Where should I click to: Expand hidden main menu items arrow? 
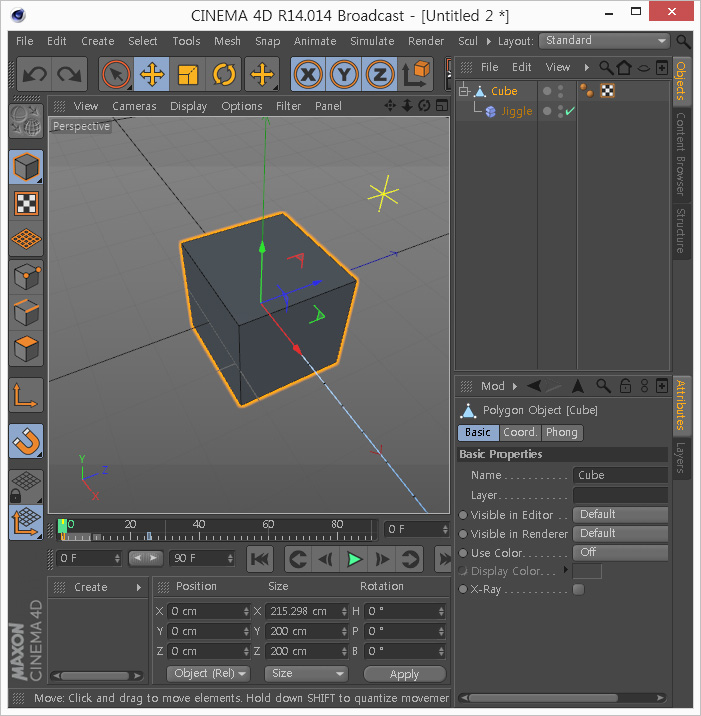click(489, 41)
